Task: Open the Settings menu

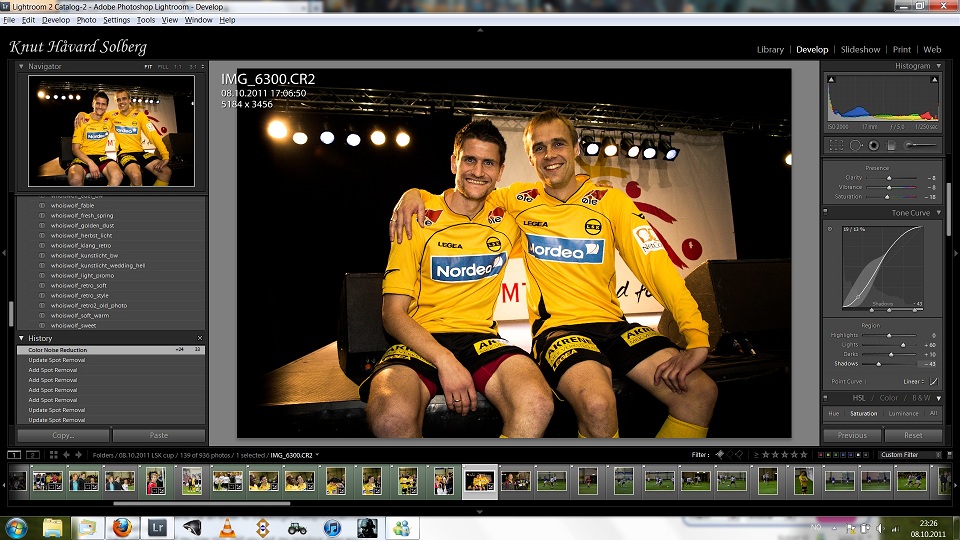Action: tap(116, 20)
